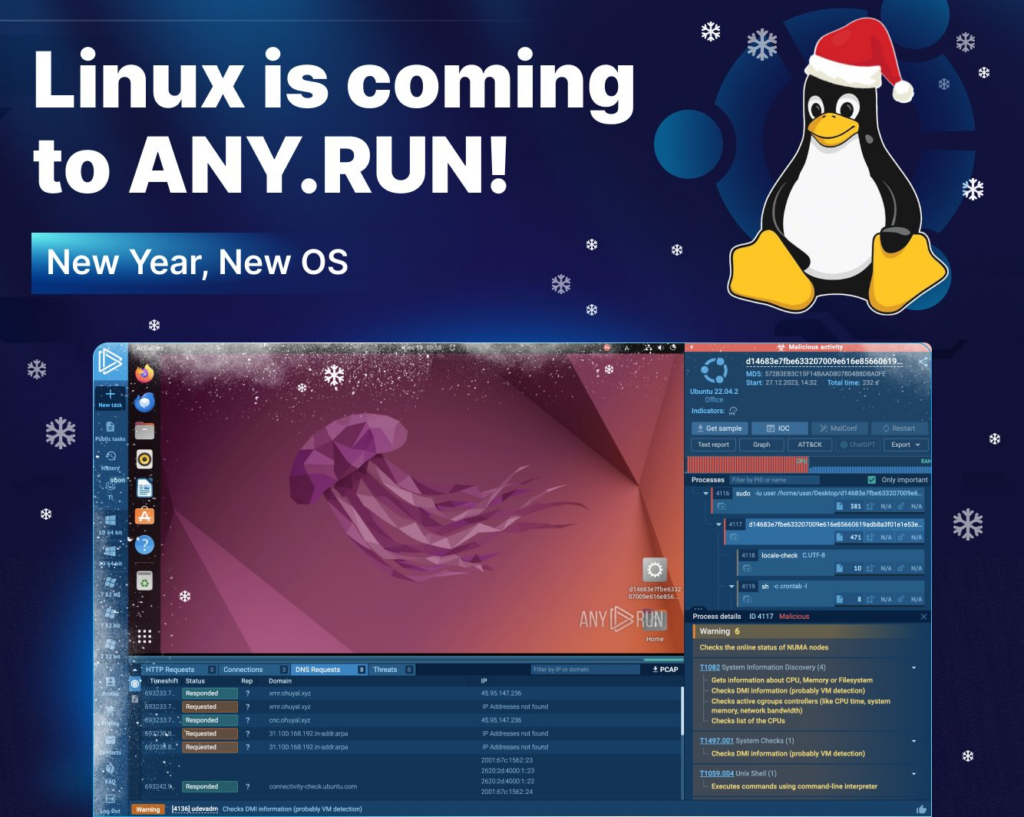Click the Ubuntu 22.04.2 OS logo

(x=714, y=371)
